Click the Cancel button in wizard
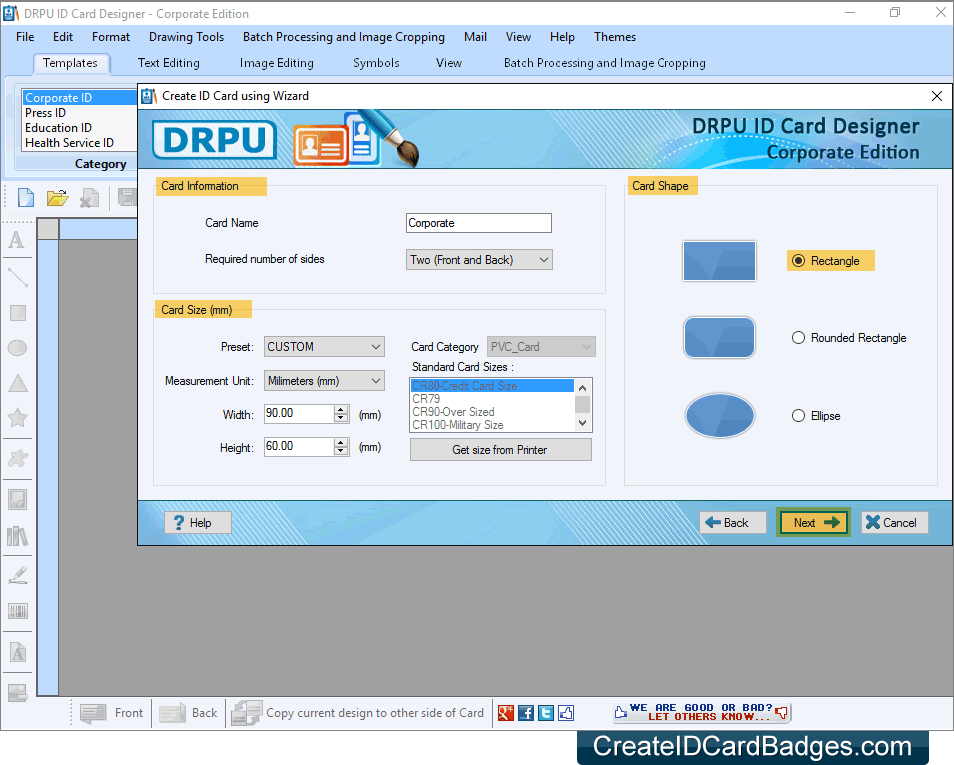Image resolution: width=954 pixels, height=765 pixels. pos(894,523)
